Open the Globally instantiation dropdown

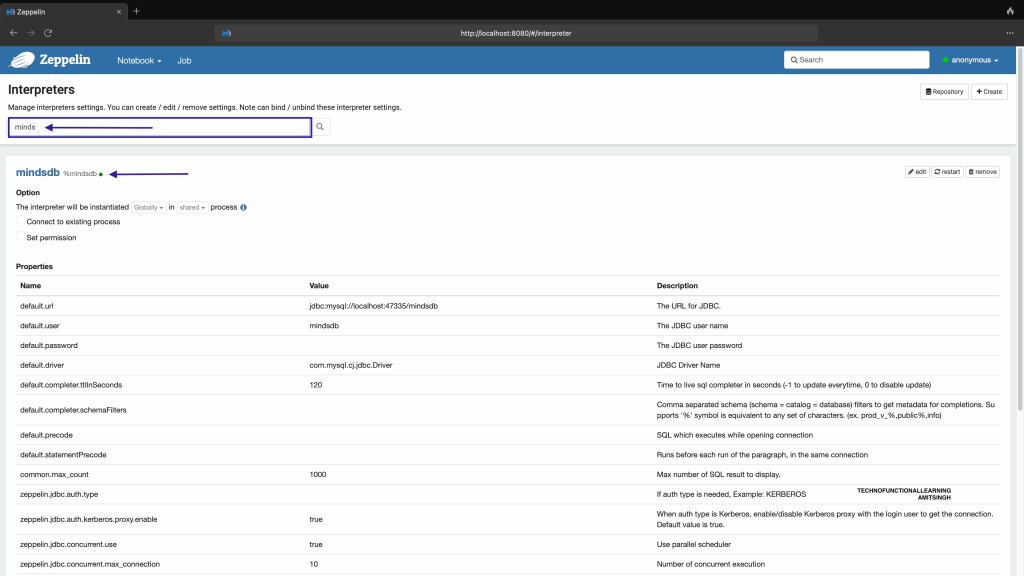pos(148,207)
